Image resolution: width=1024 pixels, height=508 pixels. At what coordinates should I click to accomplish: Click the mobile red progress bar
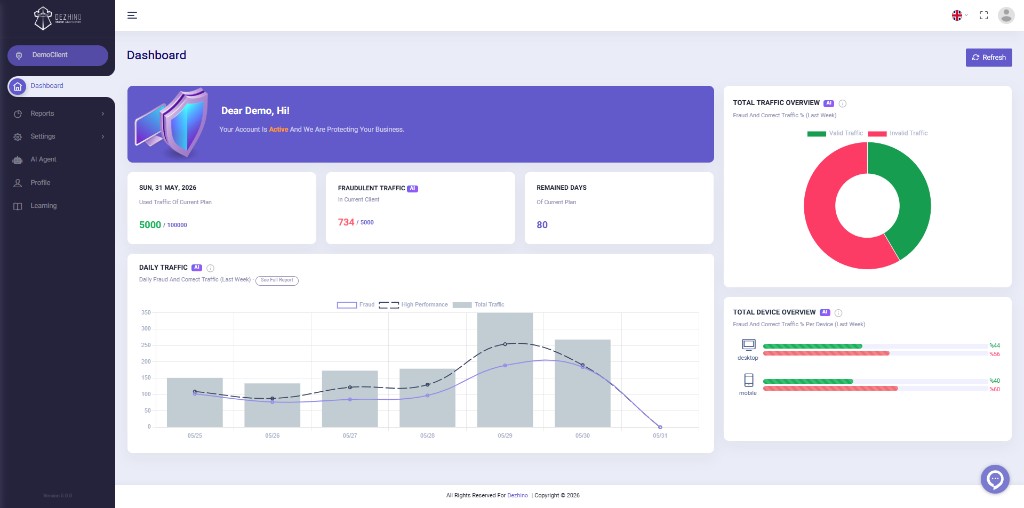pyautogui.click(x=831, y=389)
